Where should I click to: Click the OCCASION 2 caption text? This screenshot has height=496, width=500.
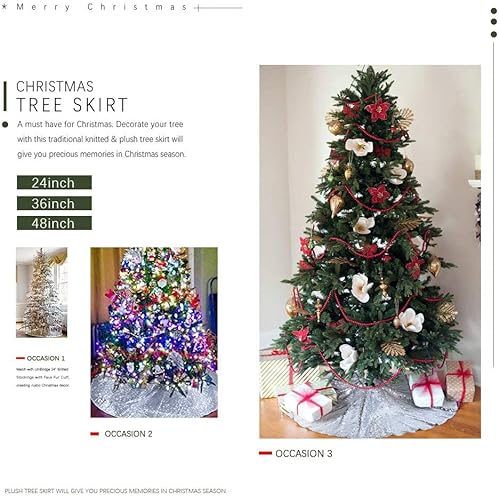point(128,434)
